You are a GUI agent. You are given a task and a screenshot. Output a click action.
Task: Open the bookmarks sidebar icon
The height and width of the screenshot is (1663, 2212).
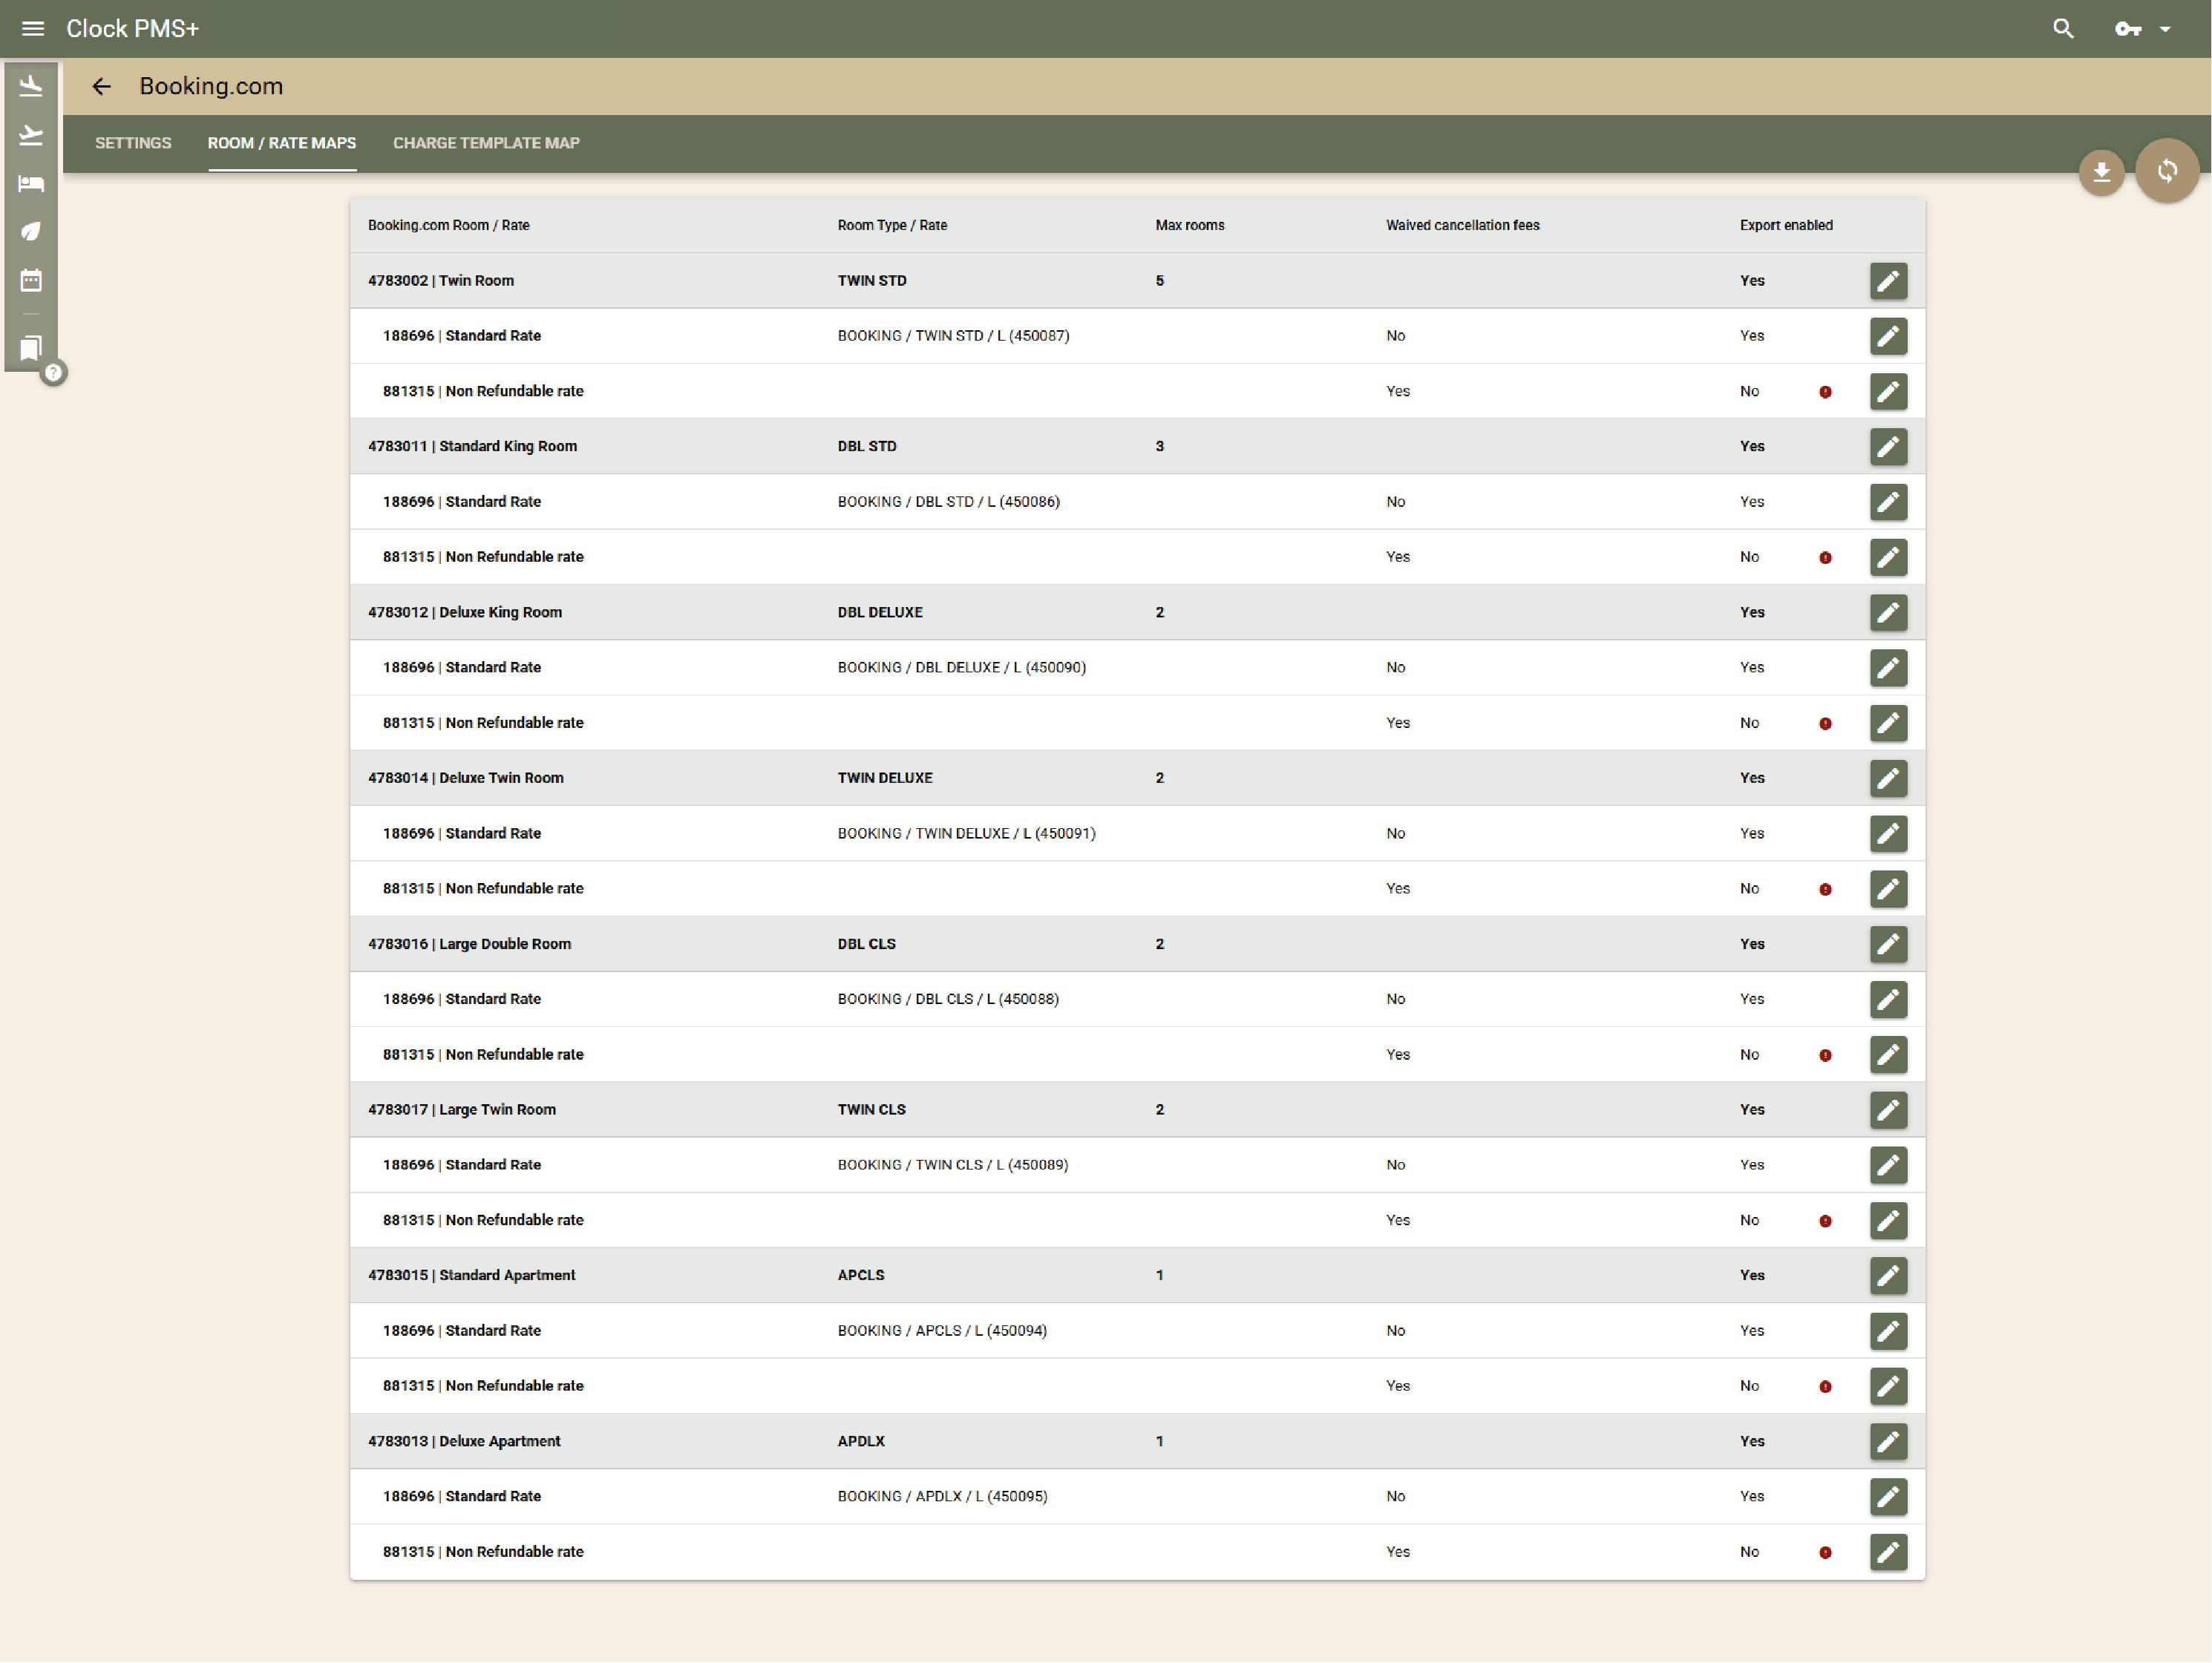tap(31, 348)
